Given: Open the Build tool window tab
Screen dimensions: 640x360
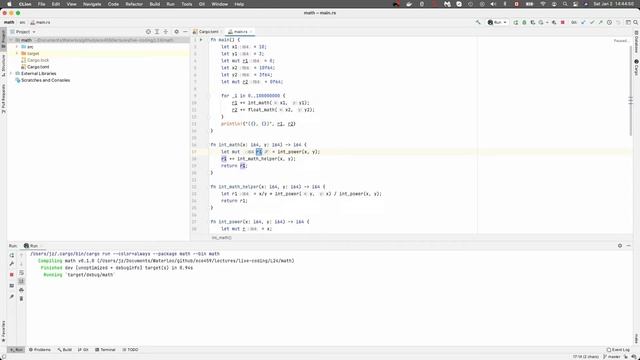Looking at the screenshot, I should tap(64, 350).
